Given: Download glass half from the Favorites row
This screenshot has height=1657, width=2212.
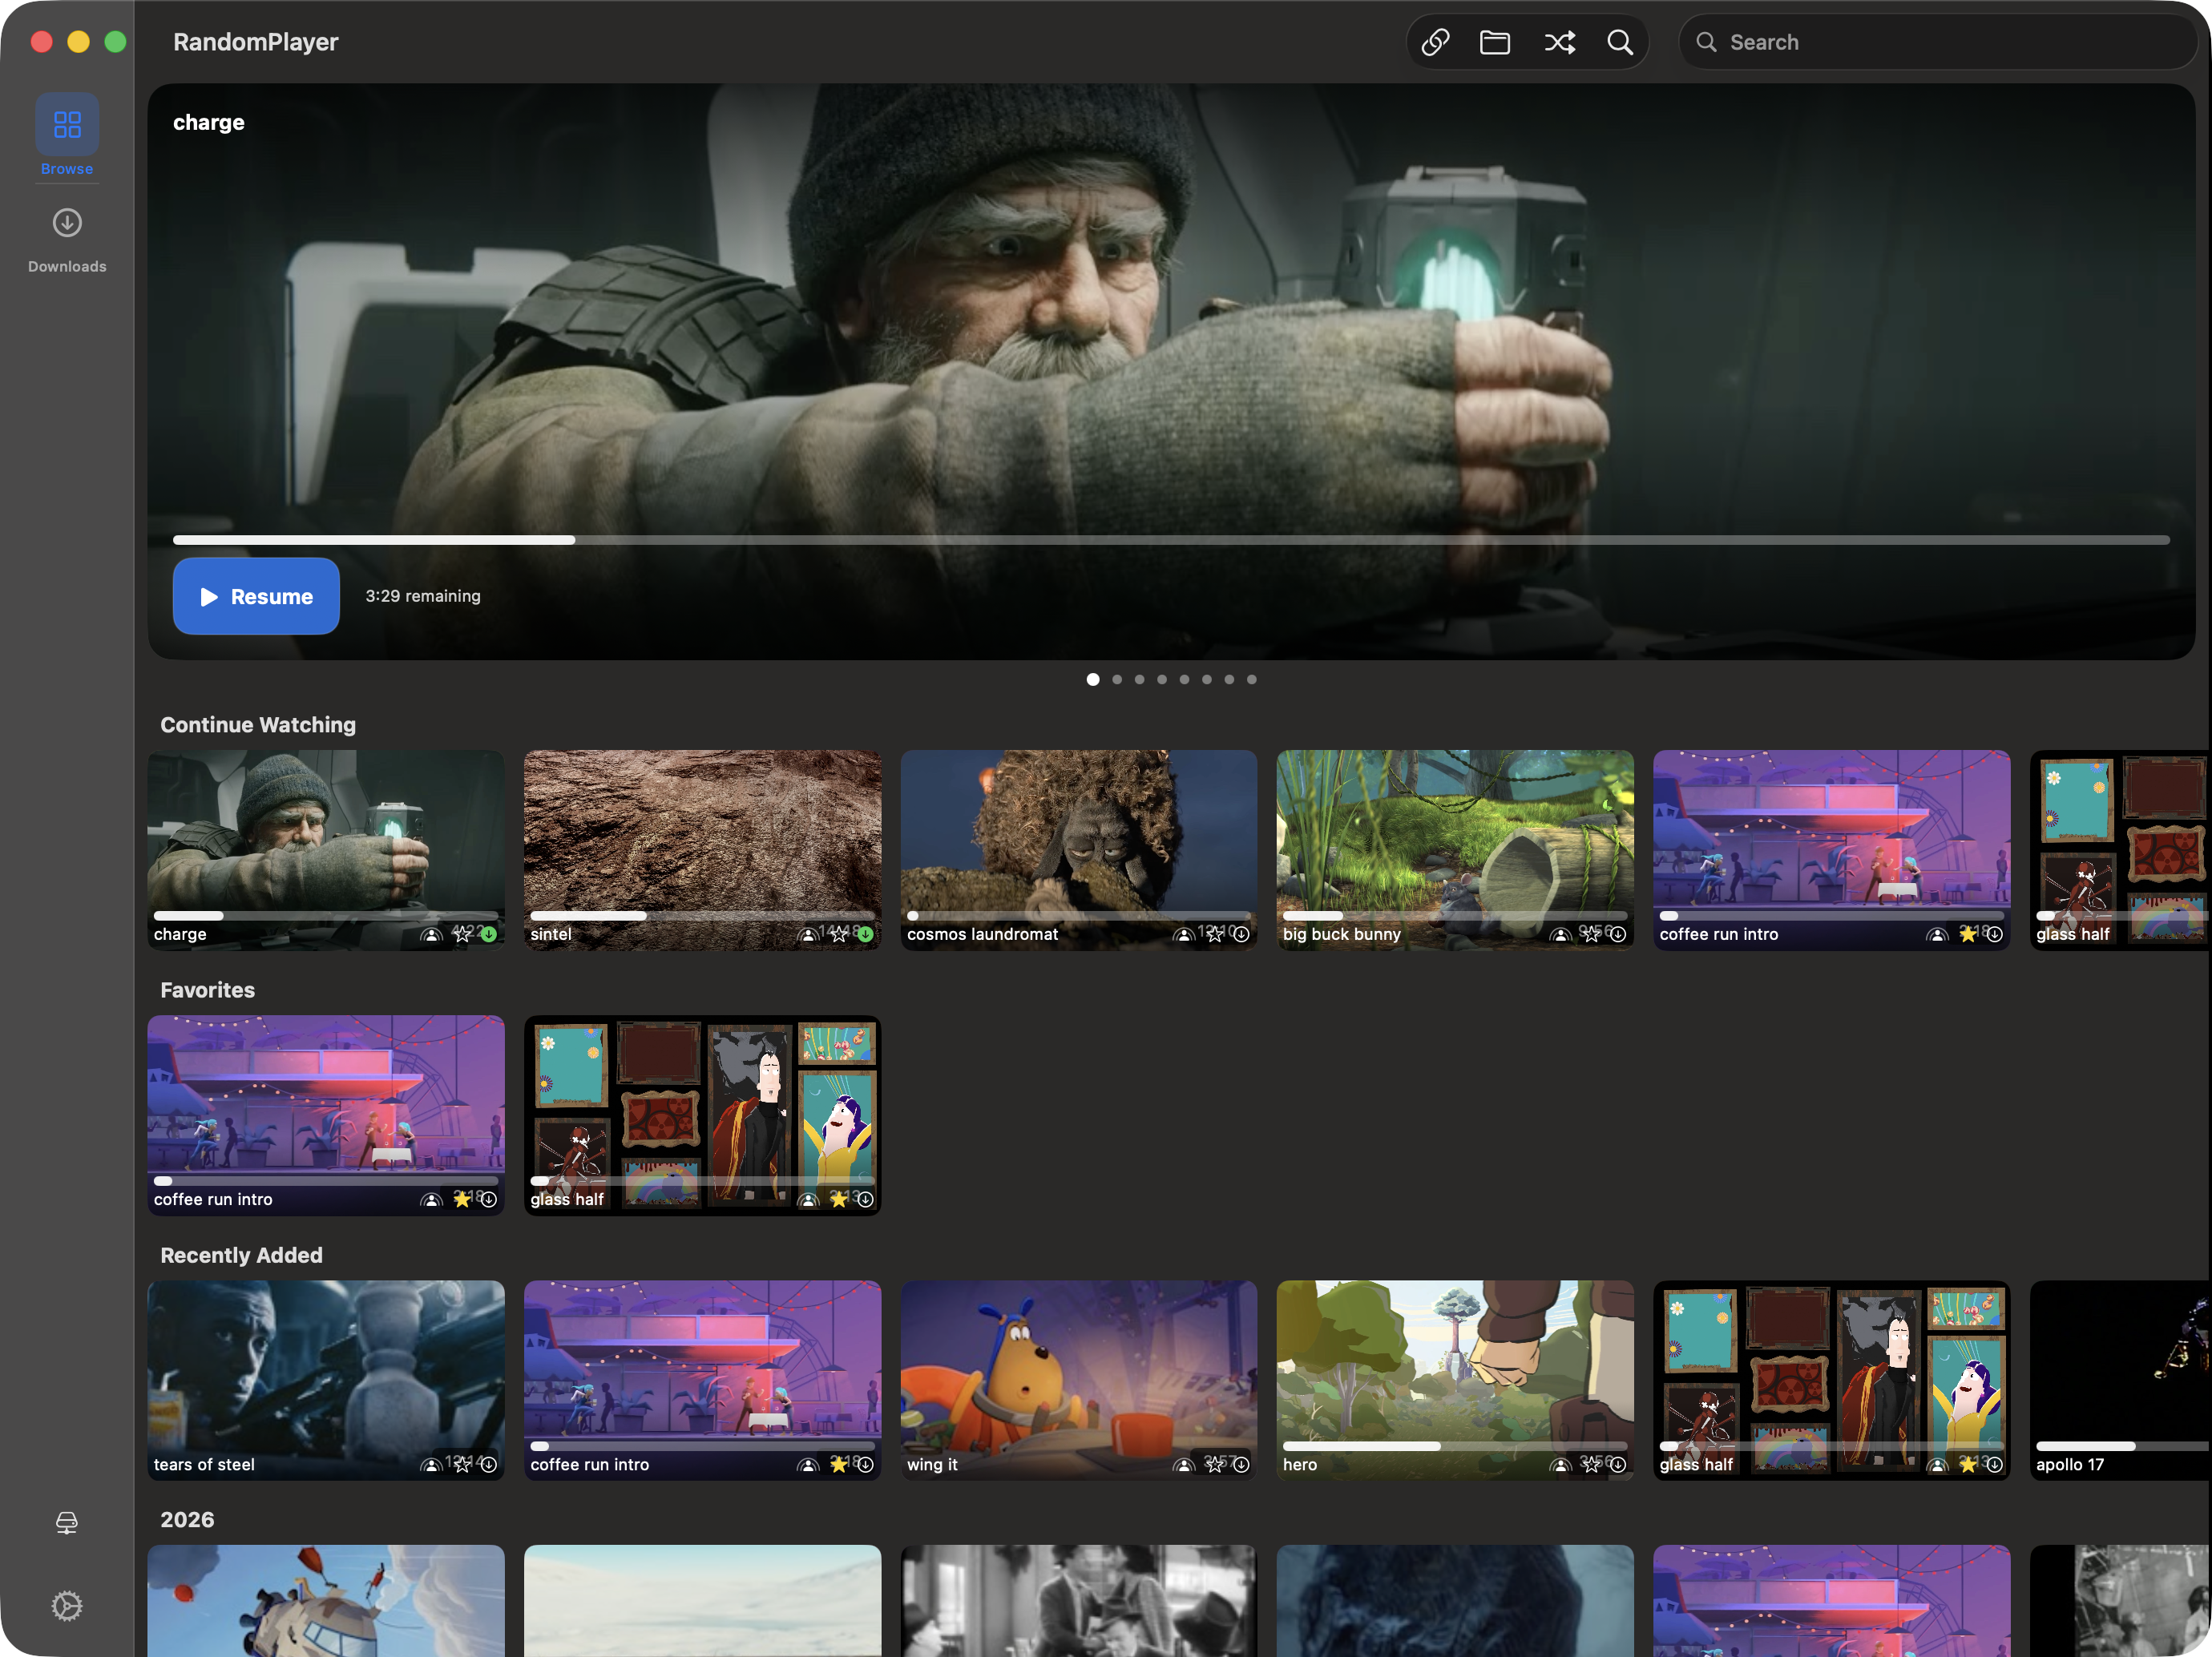Looking at the screenshot, I should click(x=865, y=1199).
